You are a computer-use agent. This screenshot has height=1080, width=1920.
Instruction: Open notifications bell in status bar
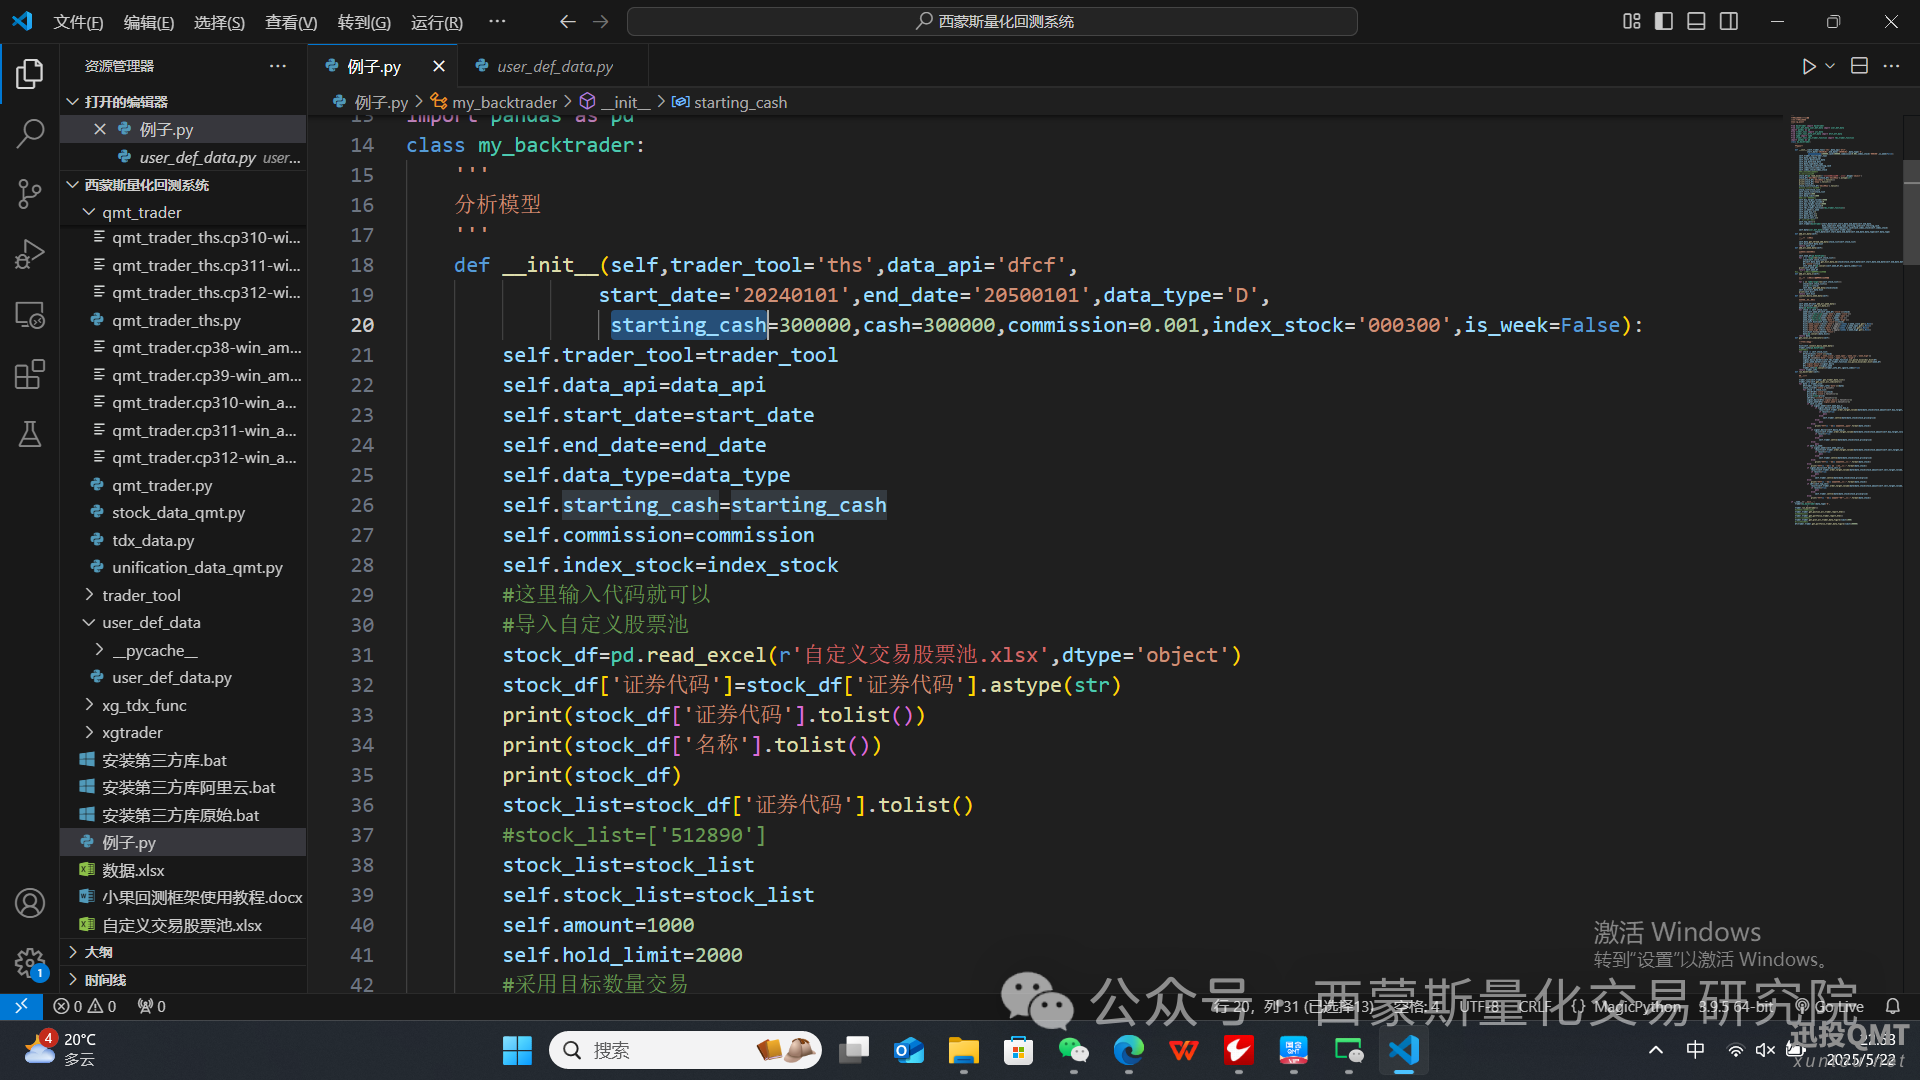tap(1893, 1006)
